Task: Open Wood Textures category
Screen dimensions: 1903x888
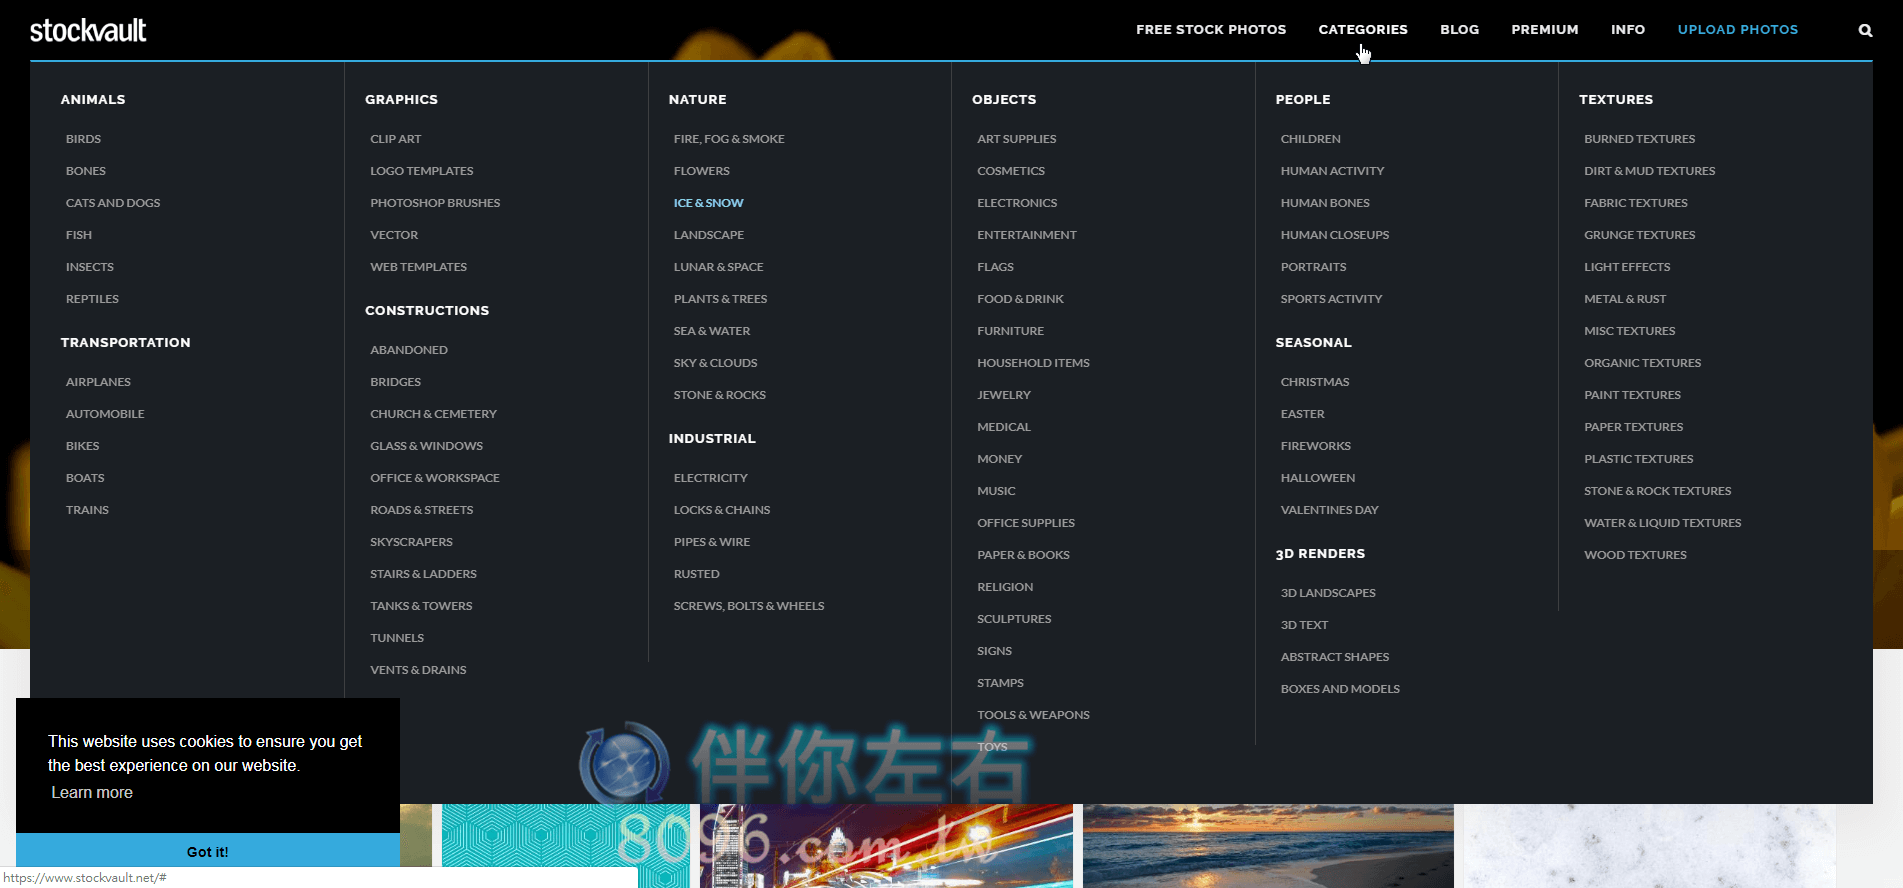Action: [x=1635, y=555]
